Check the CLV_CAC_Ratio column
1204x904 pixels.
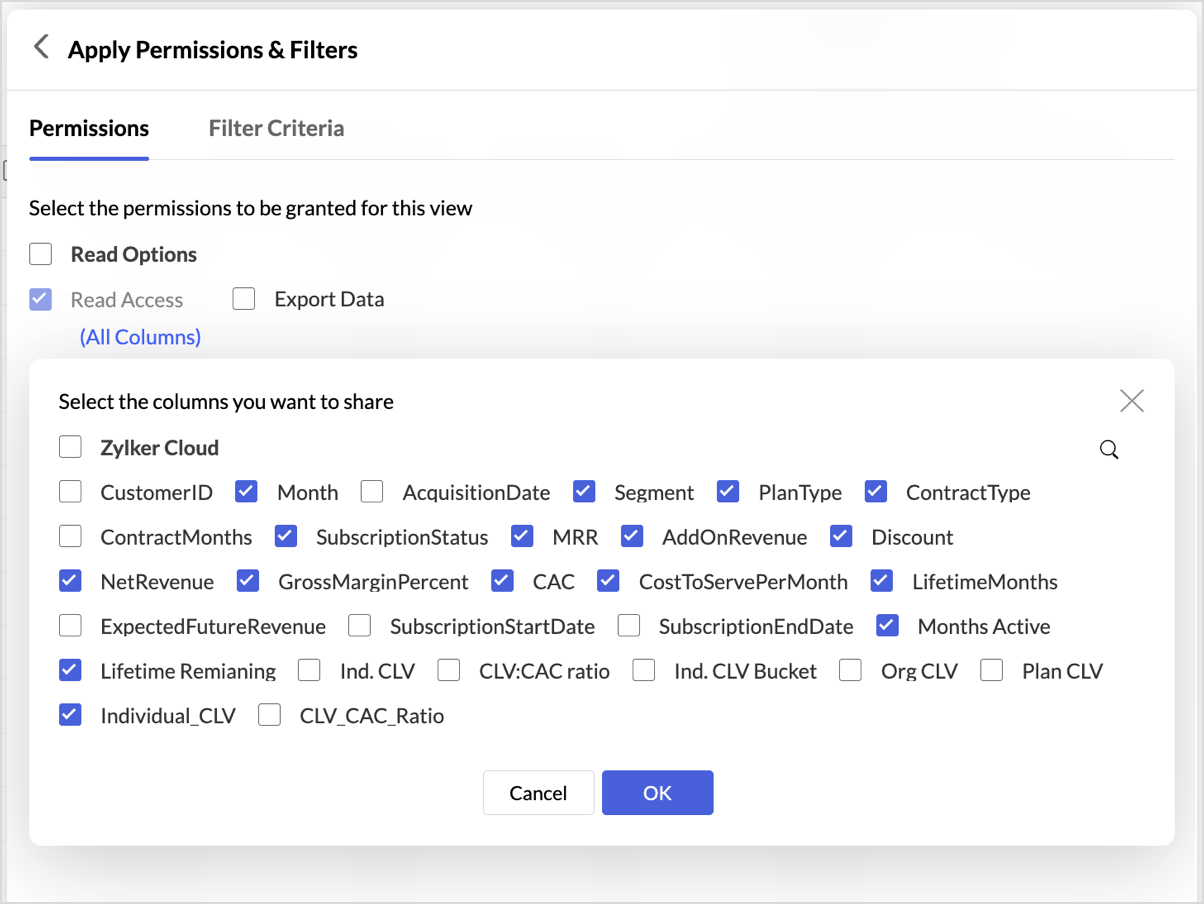click(x=269, y=715)
